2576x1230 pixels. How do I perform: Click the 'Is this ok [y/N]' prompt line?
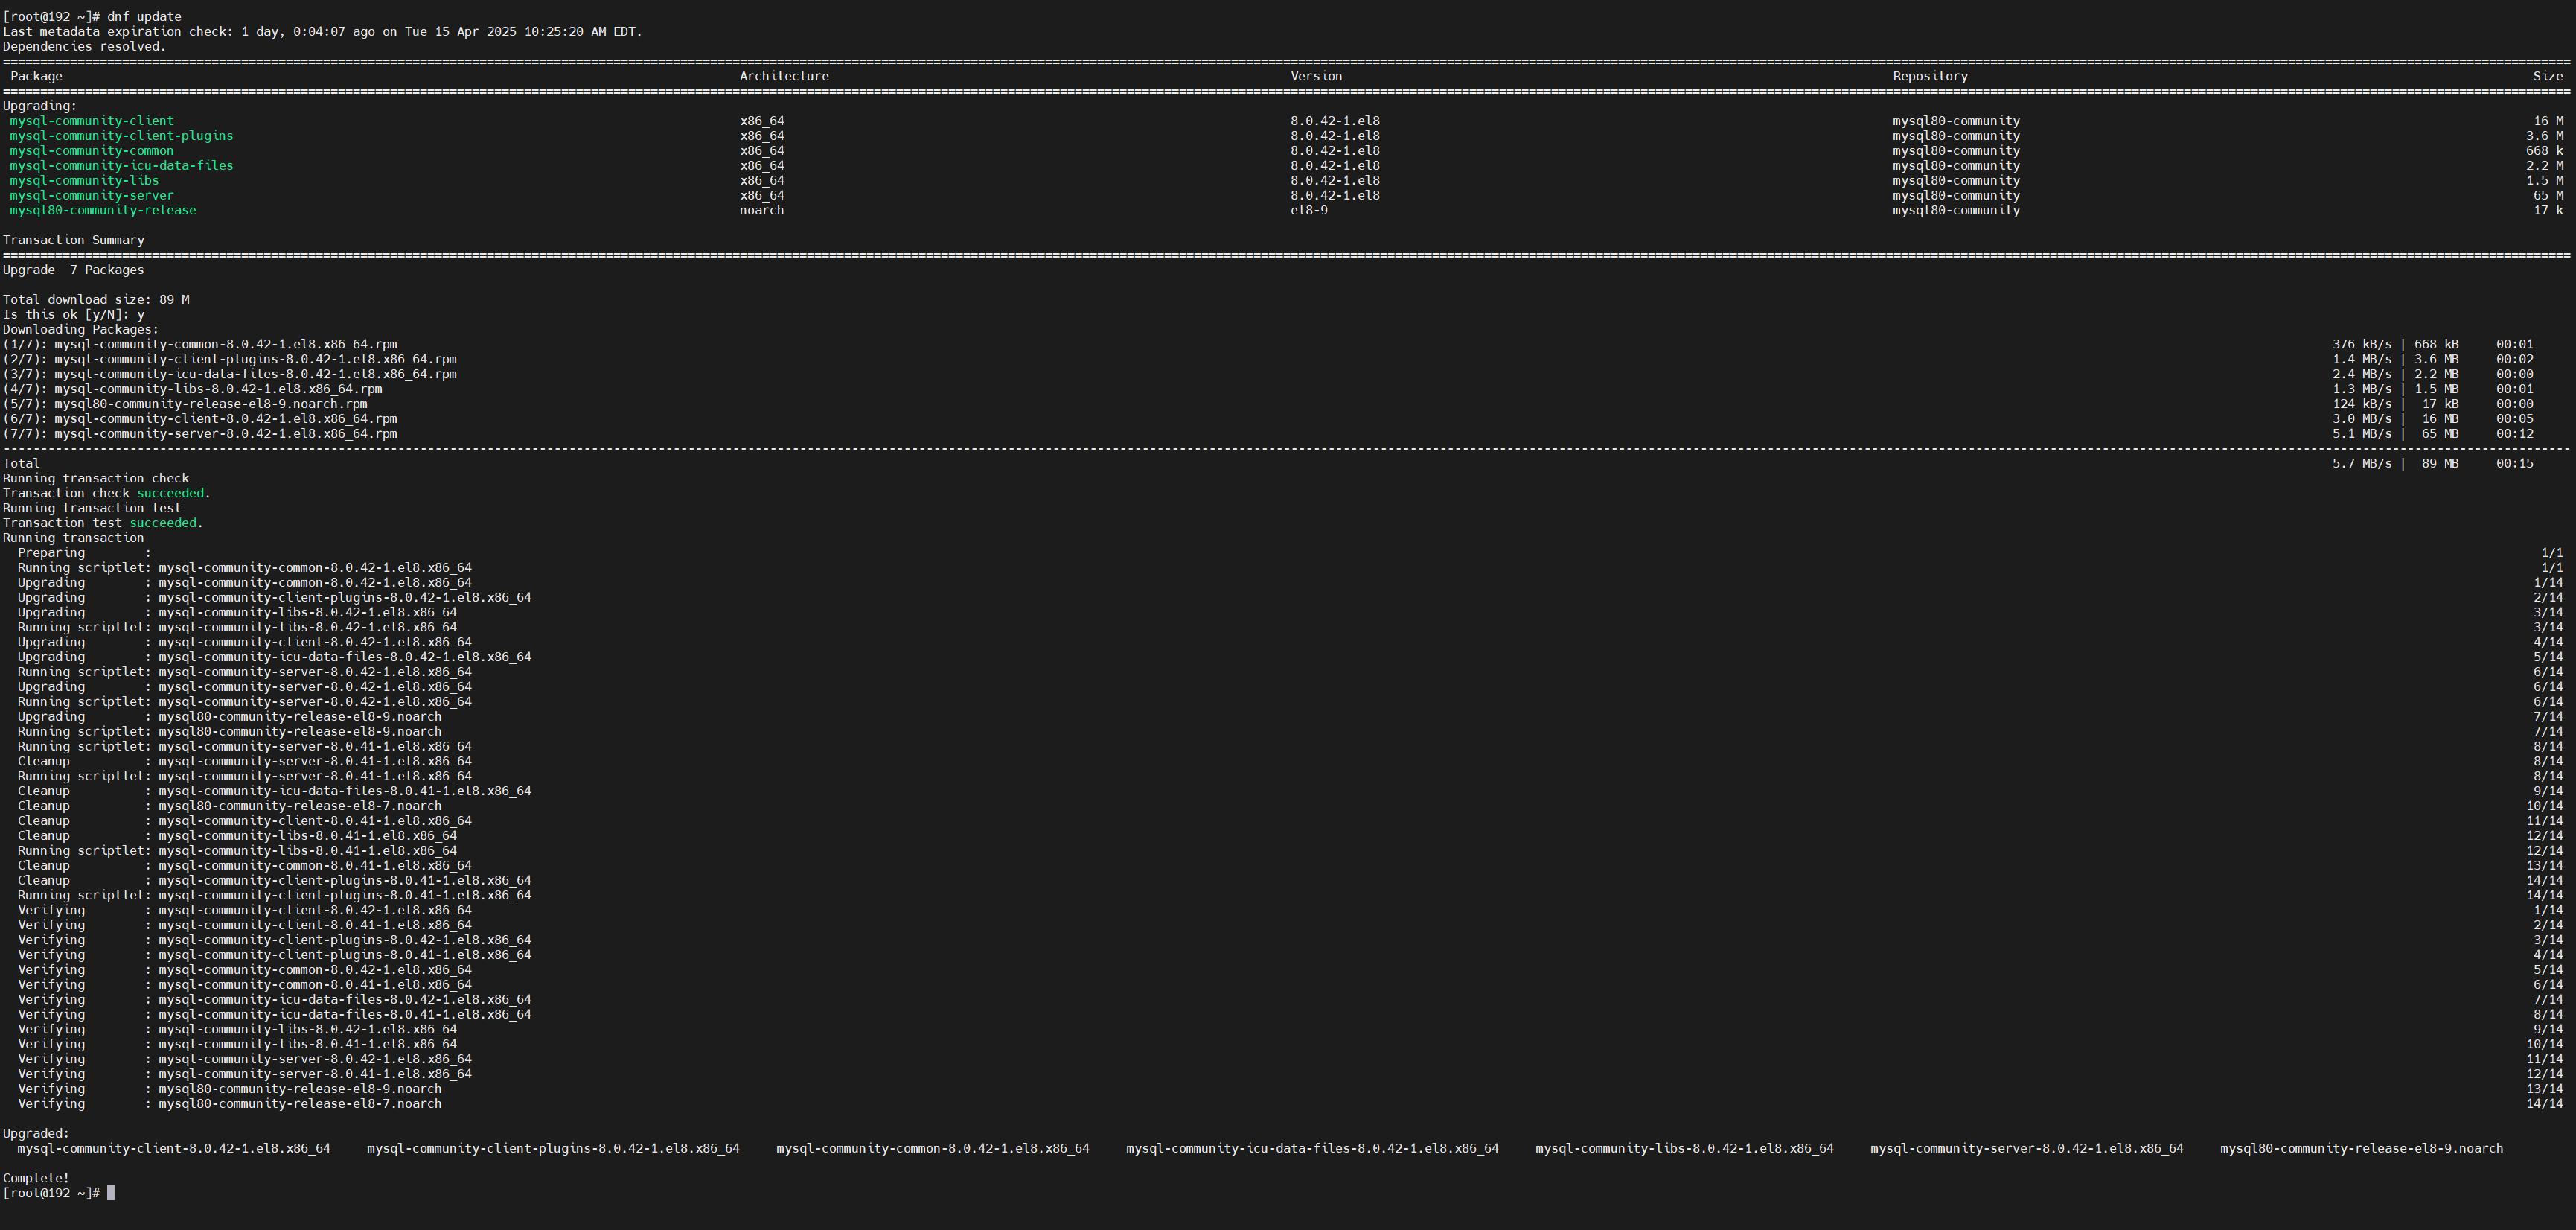click(73, 315)
